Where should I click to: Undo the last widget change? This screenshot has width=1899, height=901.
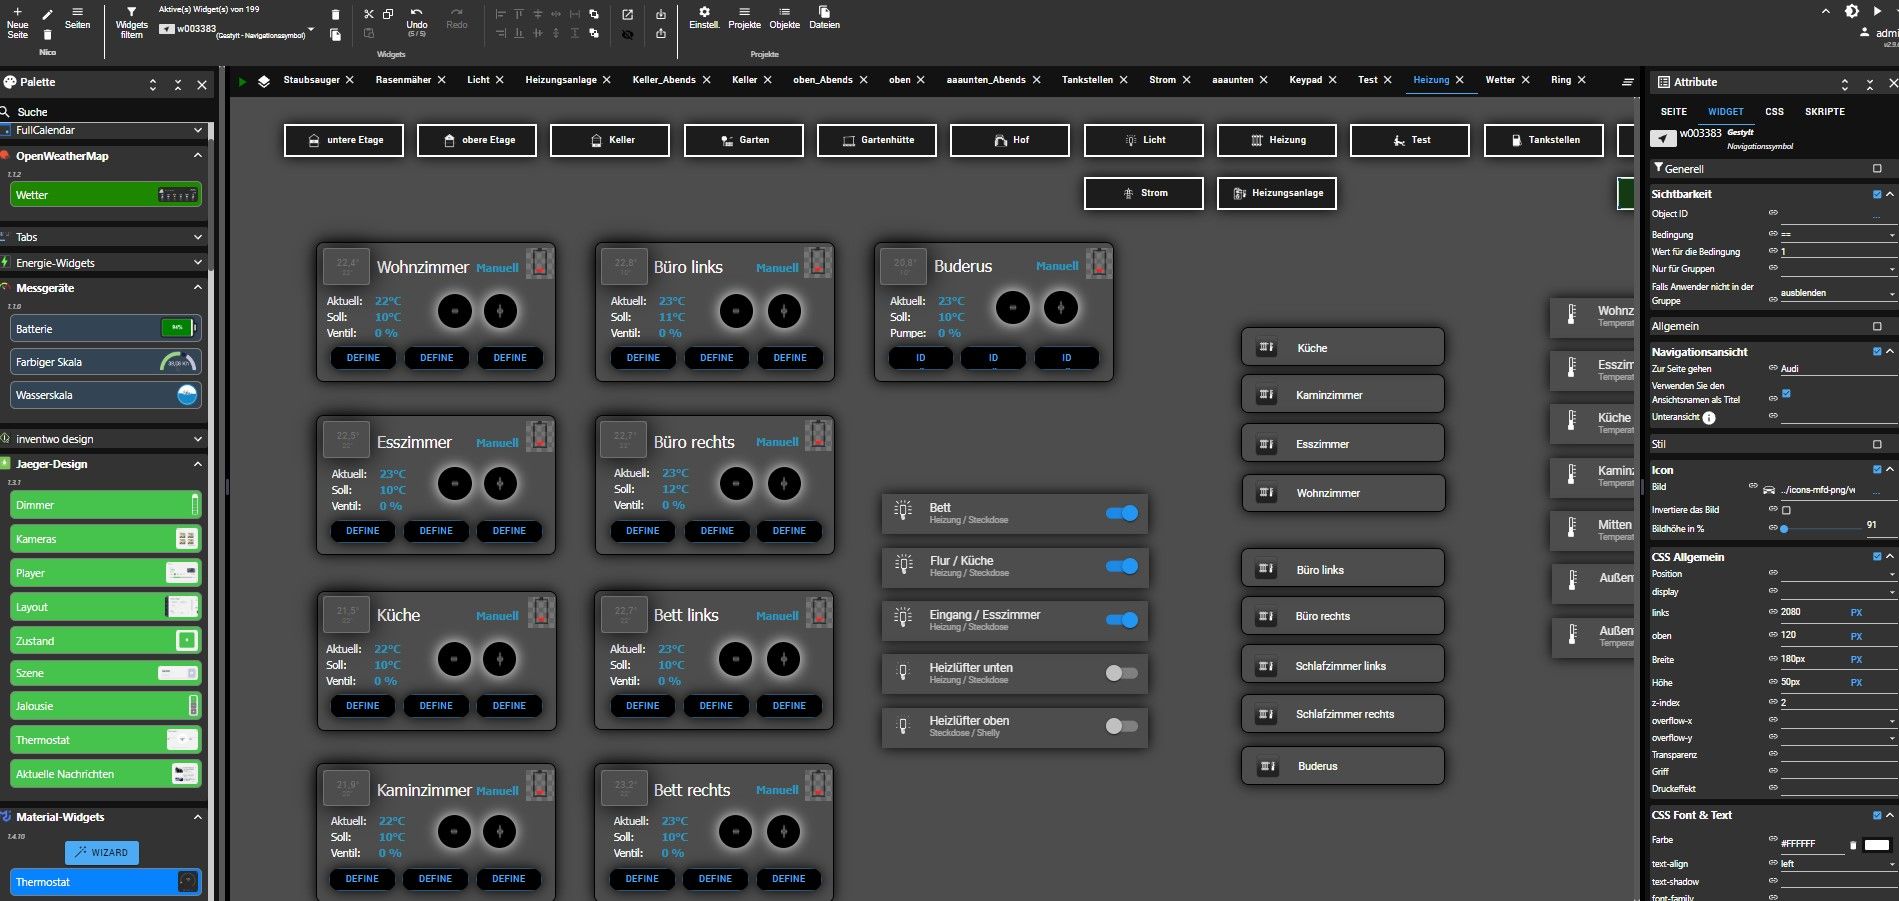pyautogui.click(x=417, y=21)
